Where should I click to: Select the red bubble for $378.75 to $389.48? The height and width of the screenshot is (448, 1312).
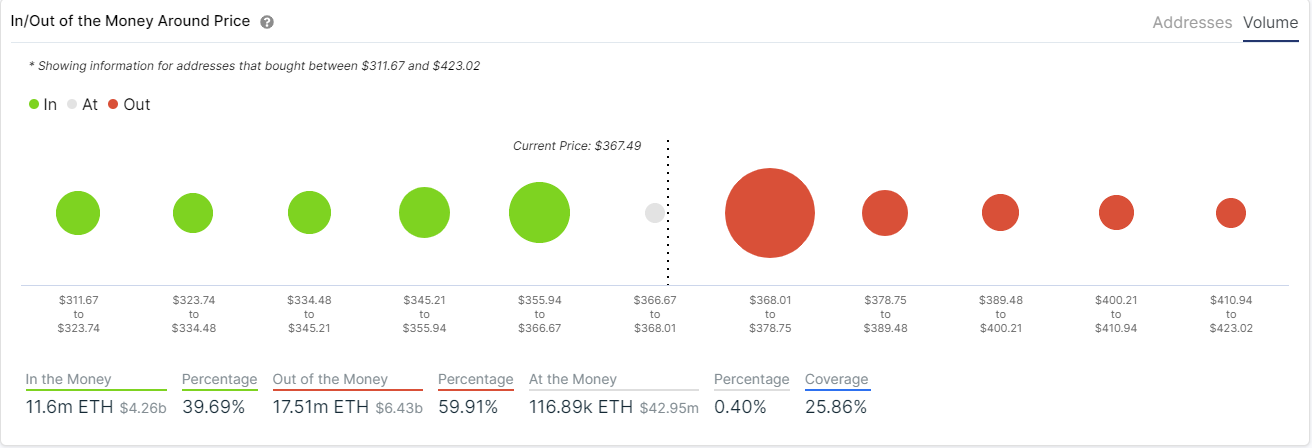pos(885,213)
